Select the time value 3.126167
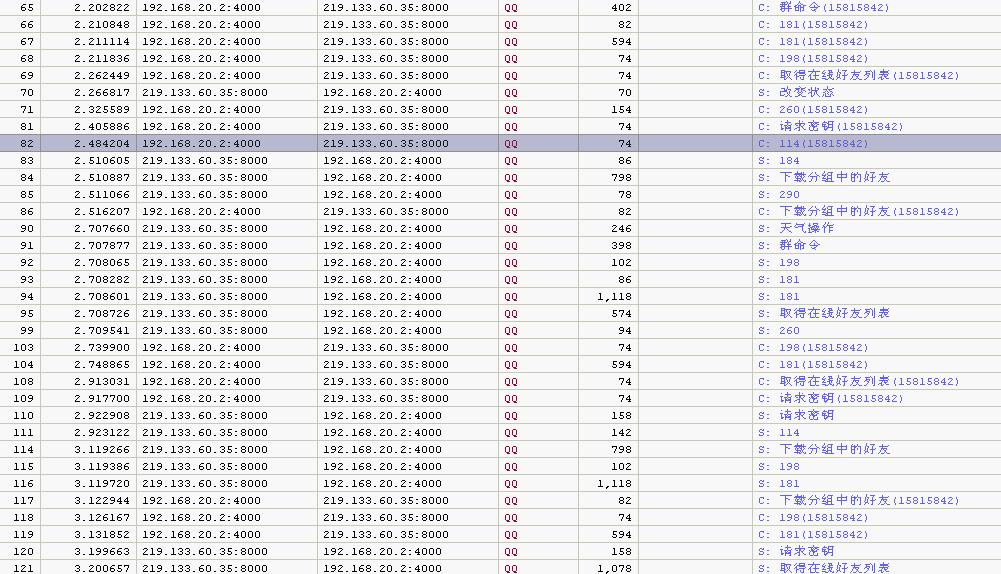The image size is (1001, 574). point(102,517)
